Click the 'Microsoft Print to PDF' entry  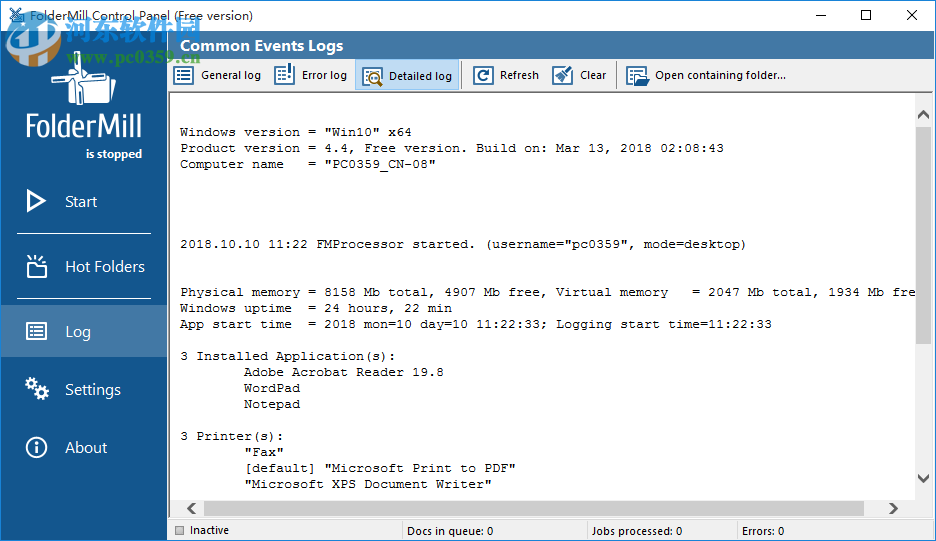[x=380, y=468]
